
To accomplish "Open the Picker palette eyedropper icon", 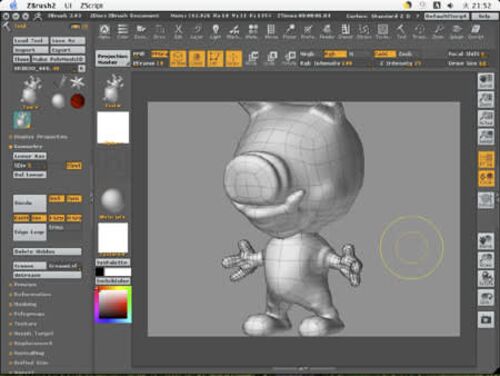I will click(290, 32).
